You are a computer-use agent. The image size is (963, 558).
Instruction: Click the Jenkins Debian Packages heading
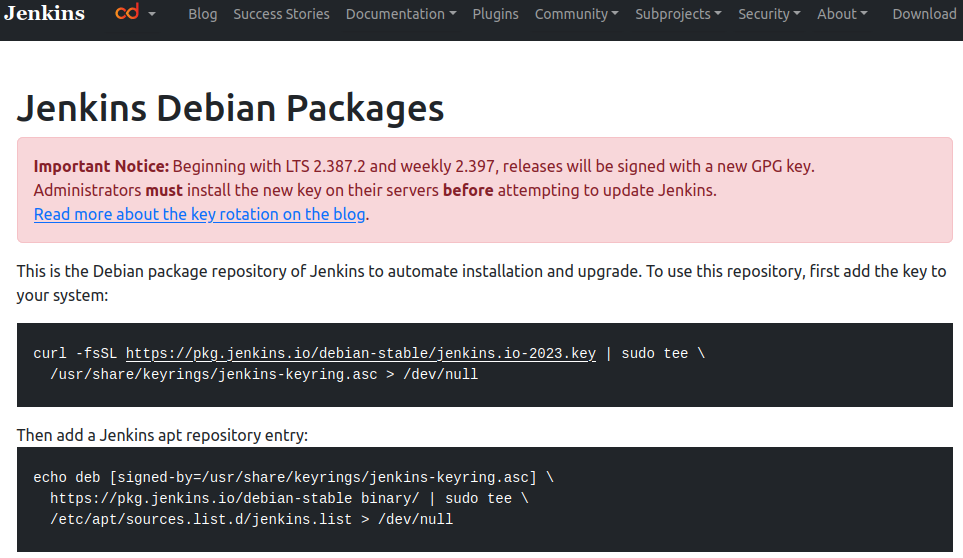(230, 109)
